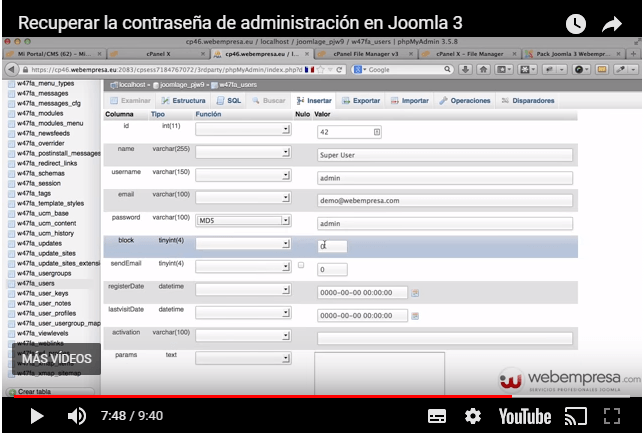644x433 pixels.
Task: Open the browser downloads arrow icon
Action: (x=465, y=69)
